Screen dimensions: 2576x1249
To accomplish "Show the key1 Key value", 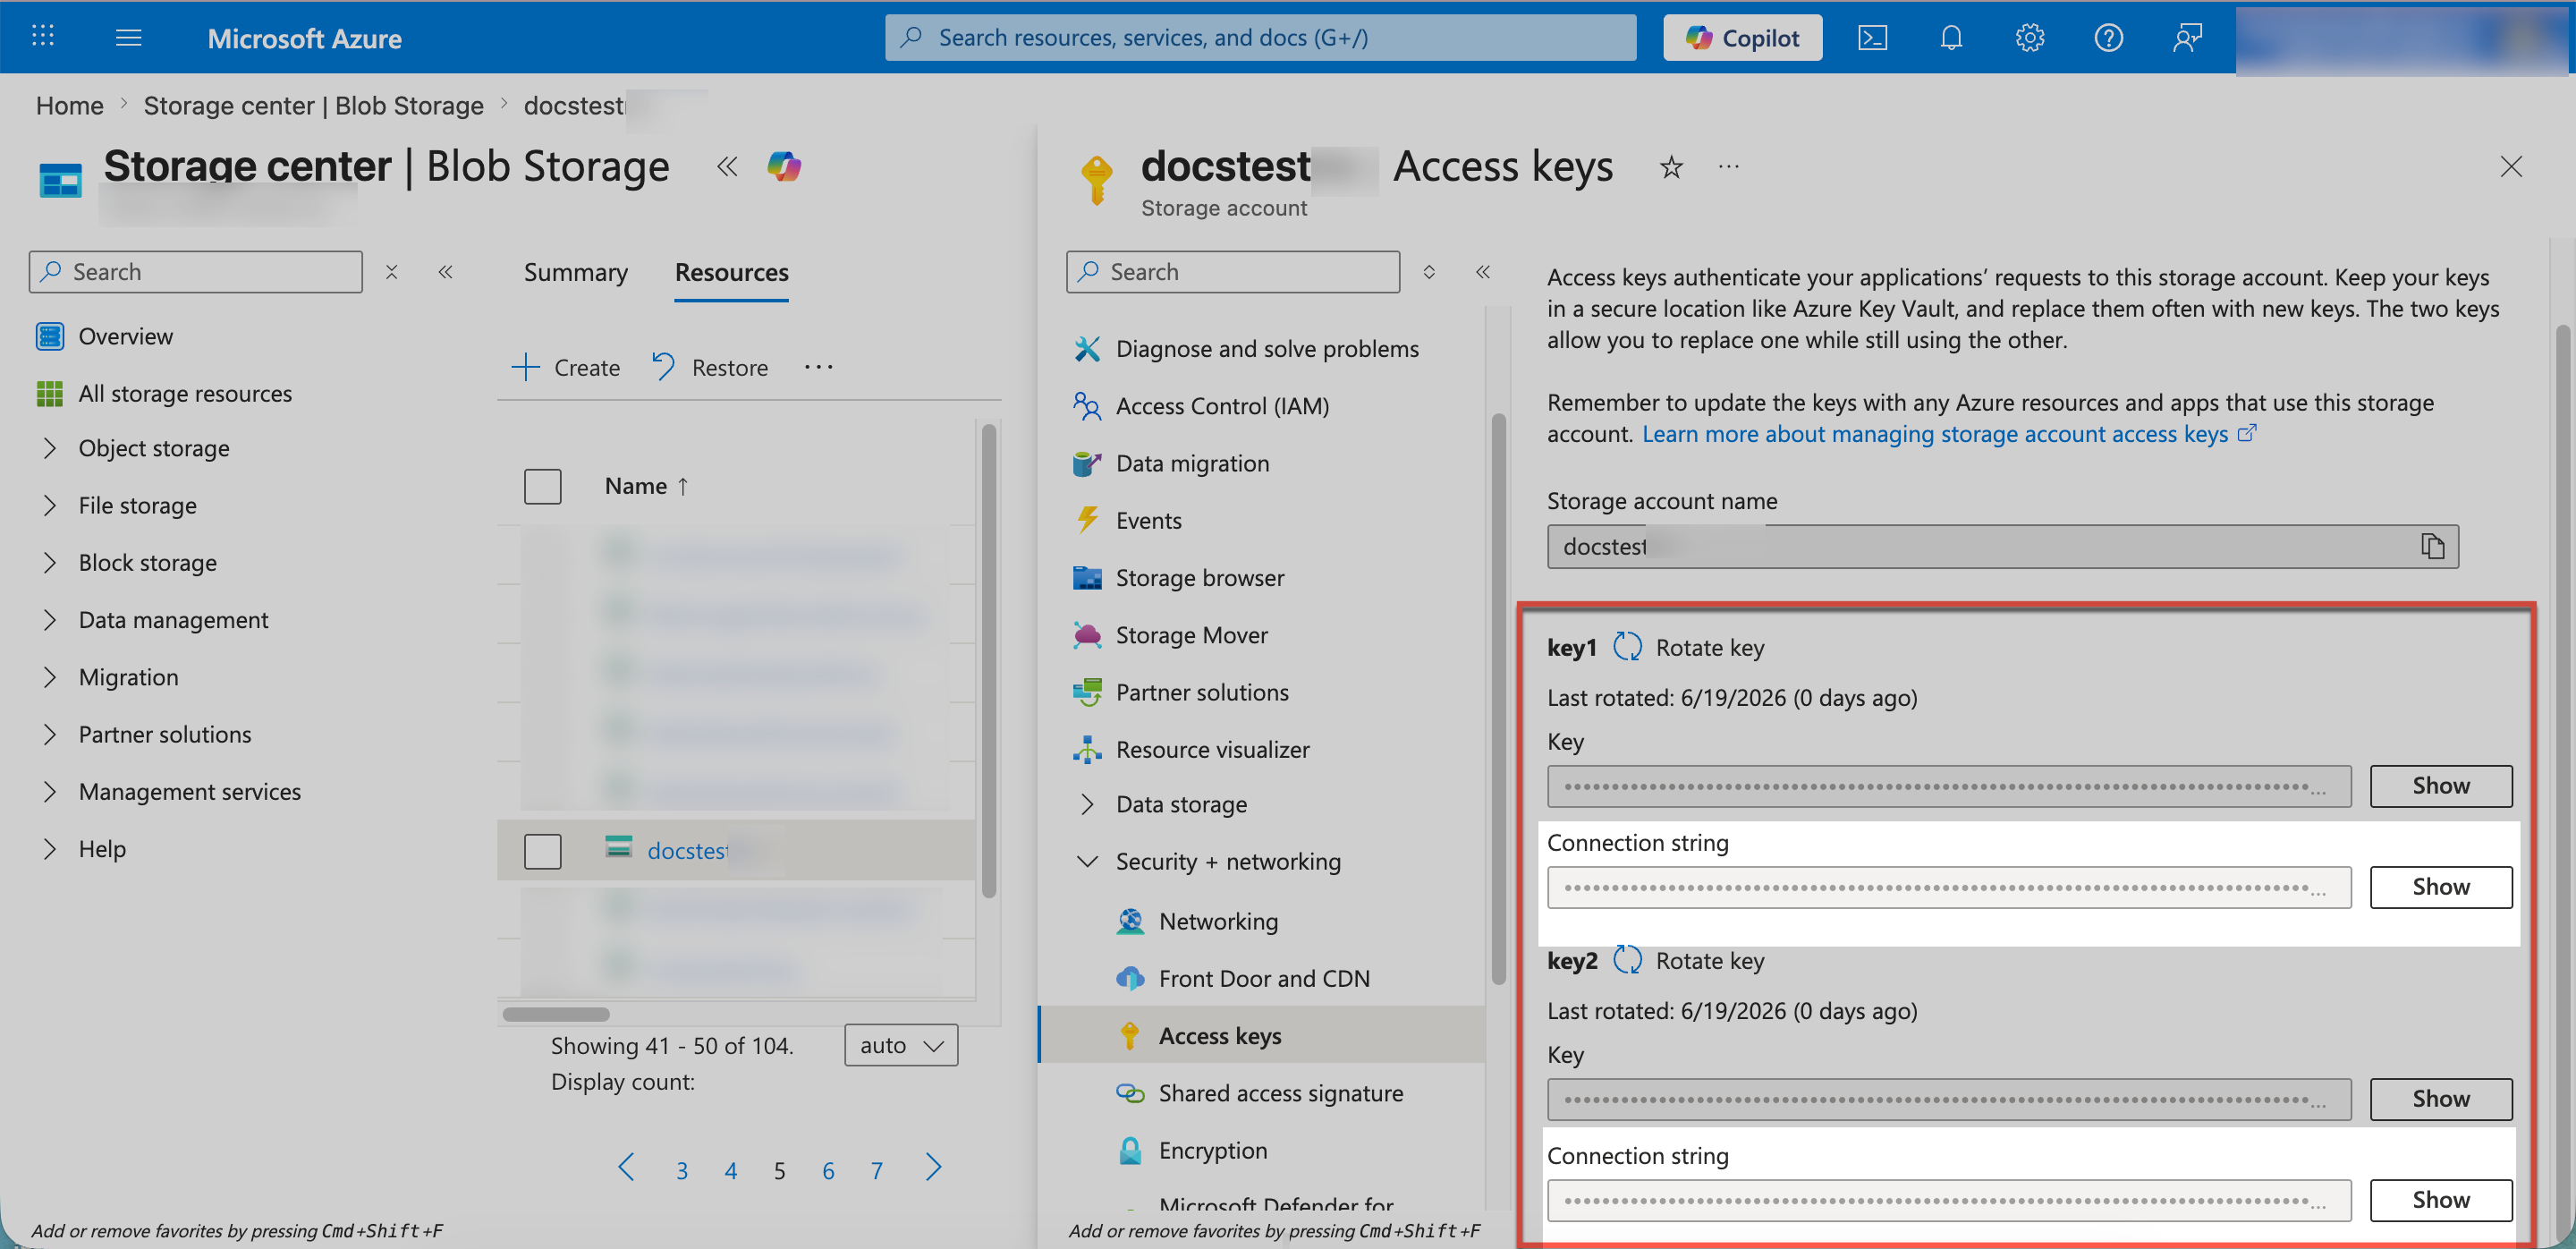I will [x=2440, y=786].
